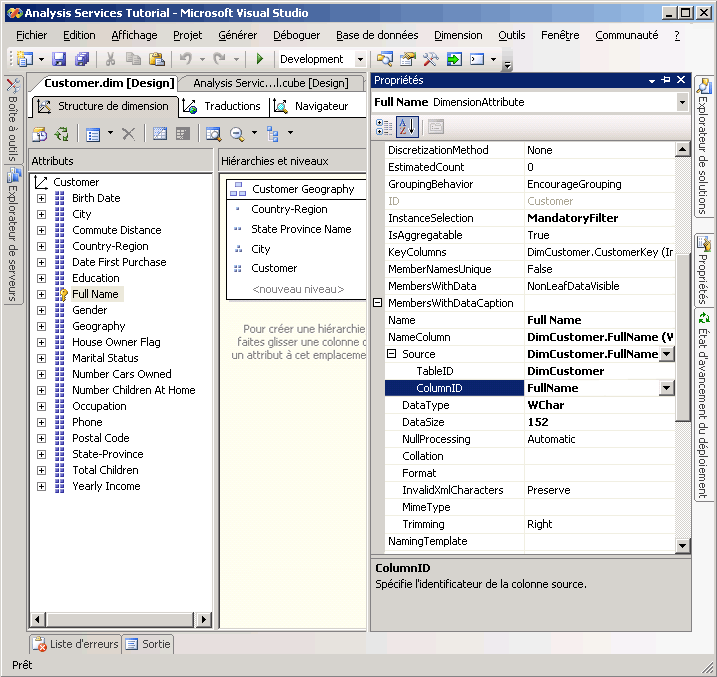This screenshot has height=677, width=717.
Task: Click the Paste icon in toolbar
Action: point(156,59)
